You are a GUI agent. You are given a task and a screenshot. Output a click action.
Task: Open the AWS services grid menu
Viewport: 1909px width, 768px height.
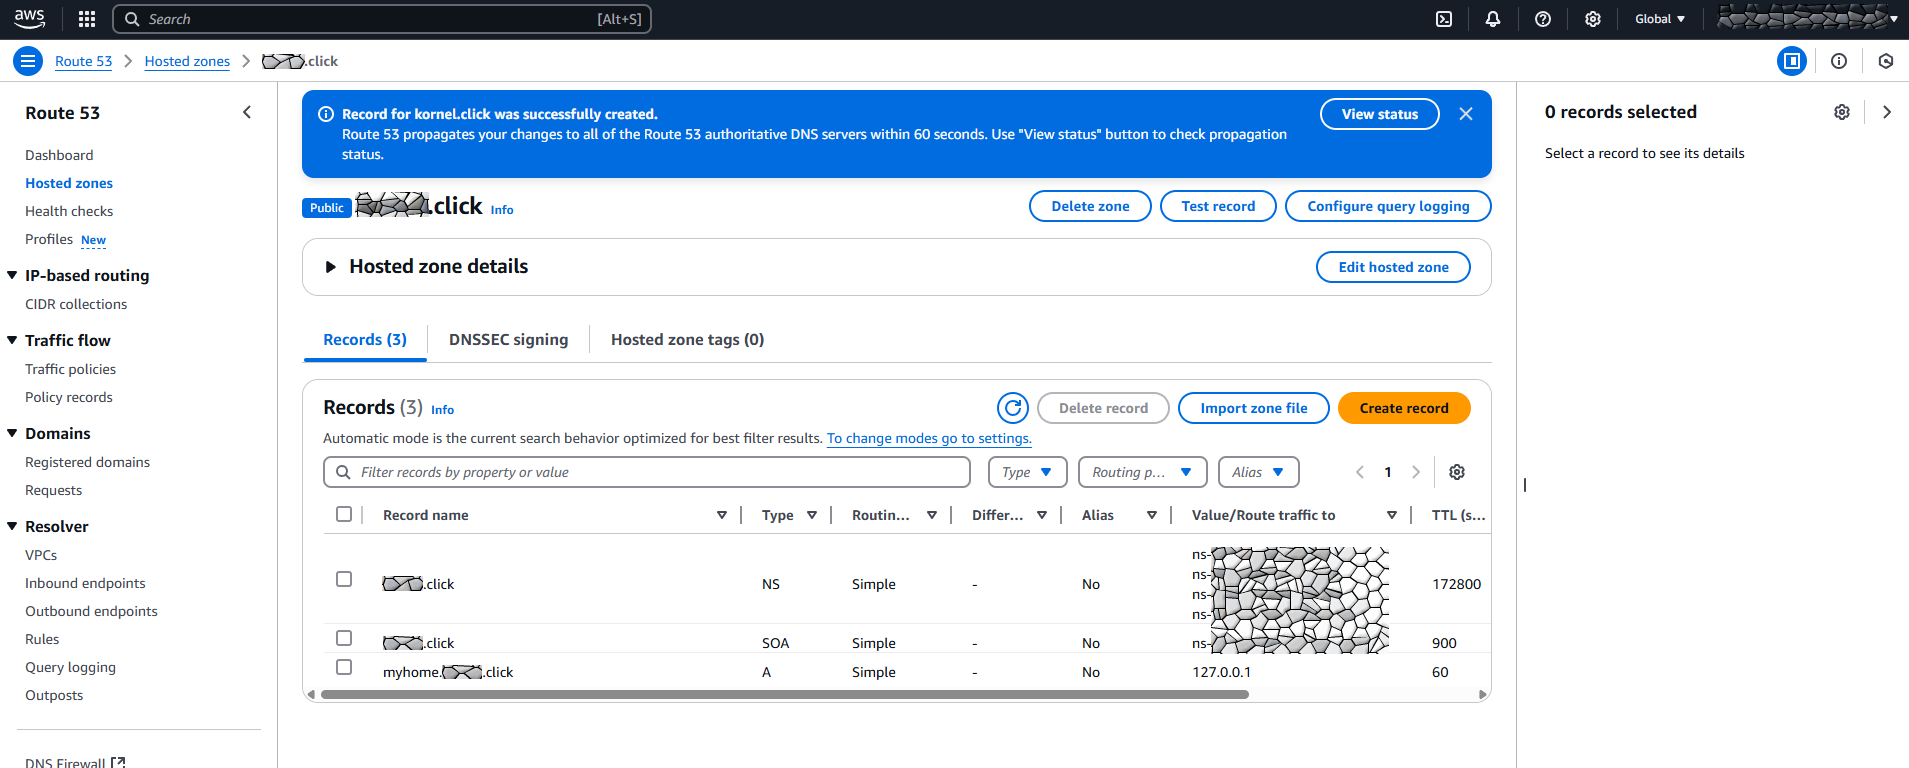(87, 19)
